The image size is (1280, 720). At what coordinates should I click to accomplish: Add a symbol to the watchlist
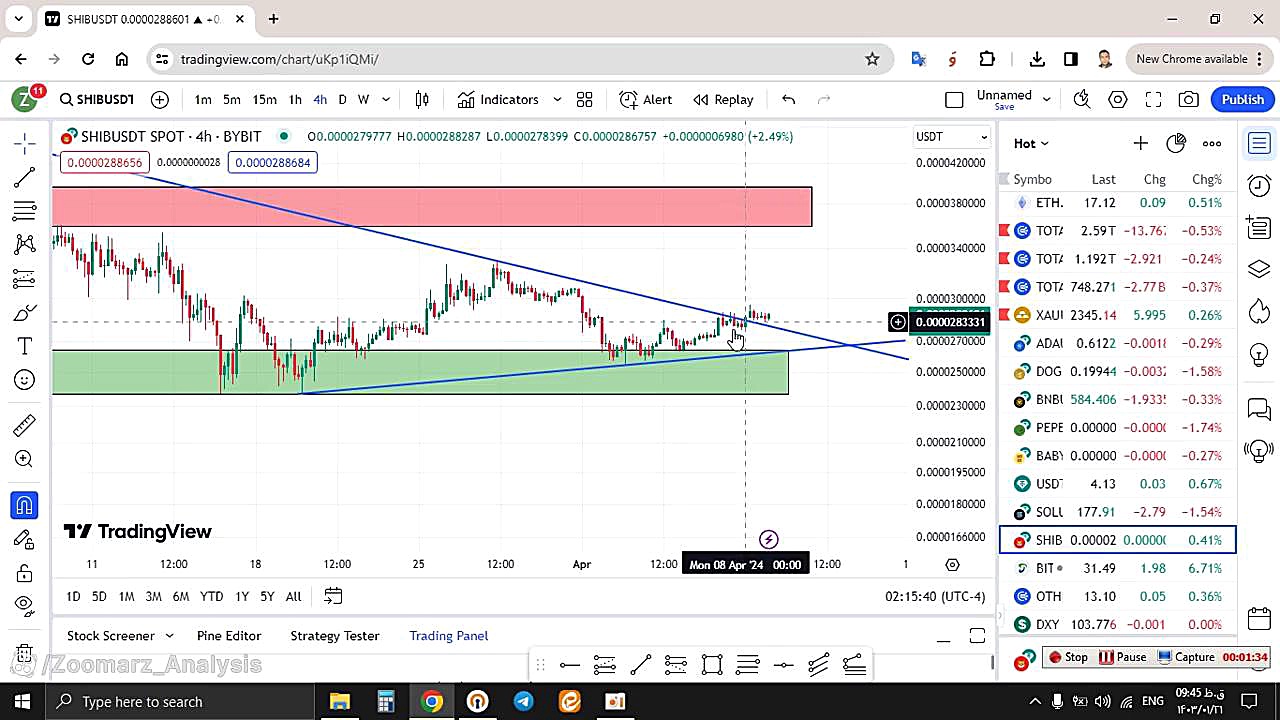1140,144
